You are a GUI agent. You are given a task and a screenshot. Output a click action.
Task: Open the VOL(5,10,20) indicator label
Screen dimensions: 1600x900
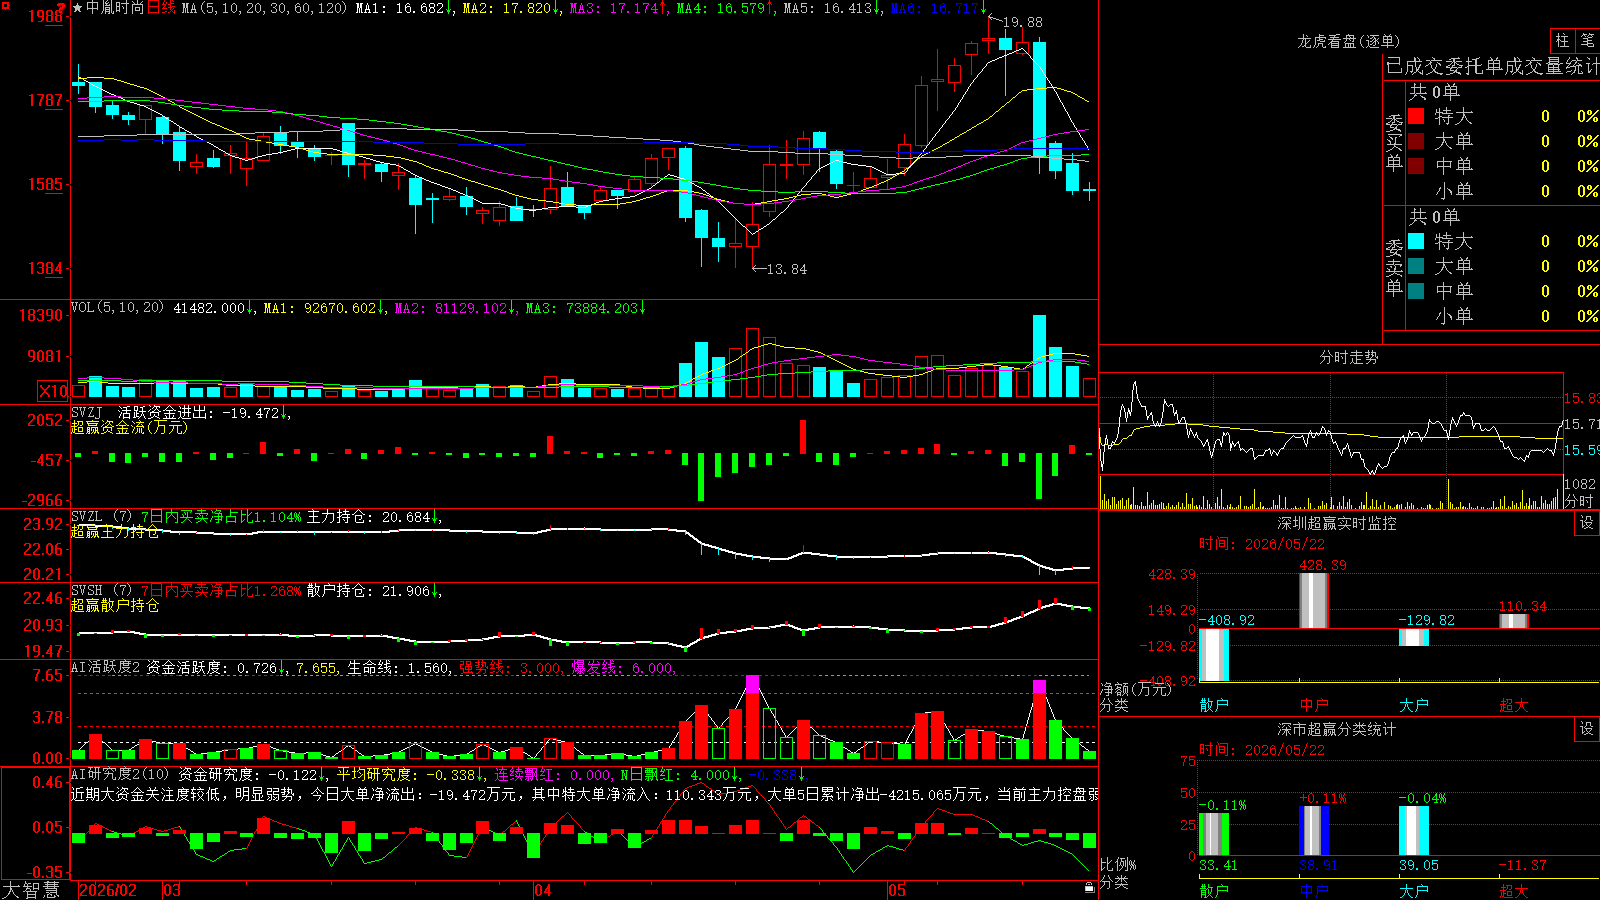coord(117,308)
